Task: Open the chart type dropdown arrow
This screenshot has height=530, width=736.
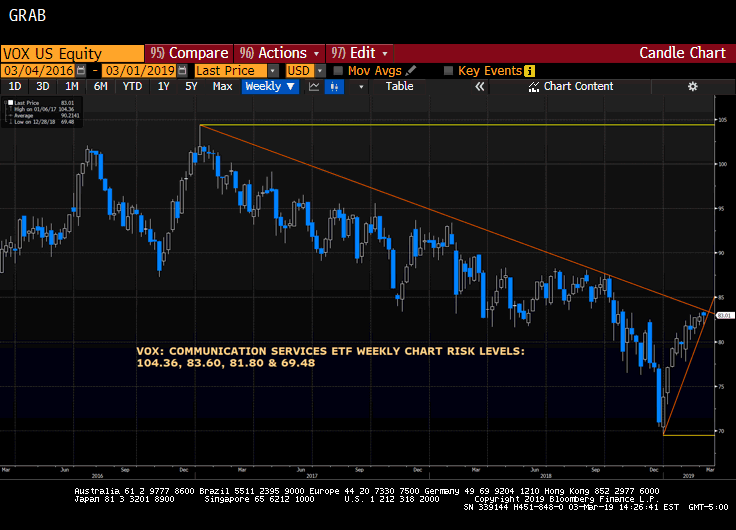Action: click(x=360, y=87)
